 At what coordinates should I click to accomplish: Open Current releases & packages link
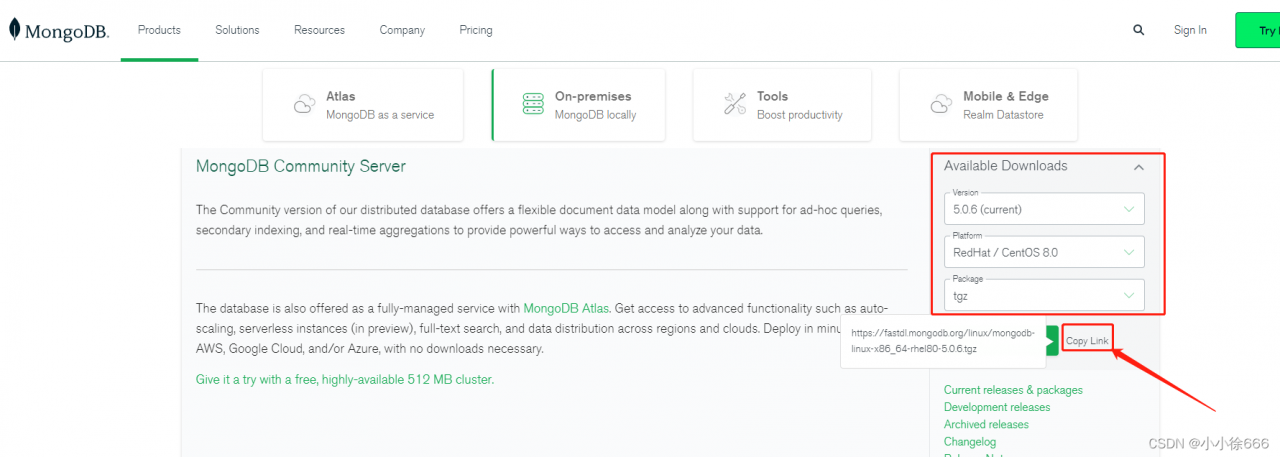(1013, 390)
